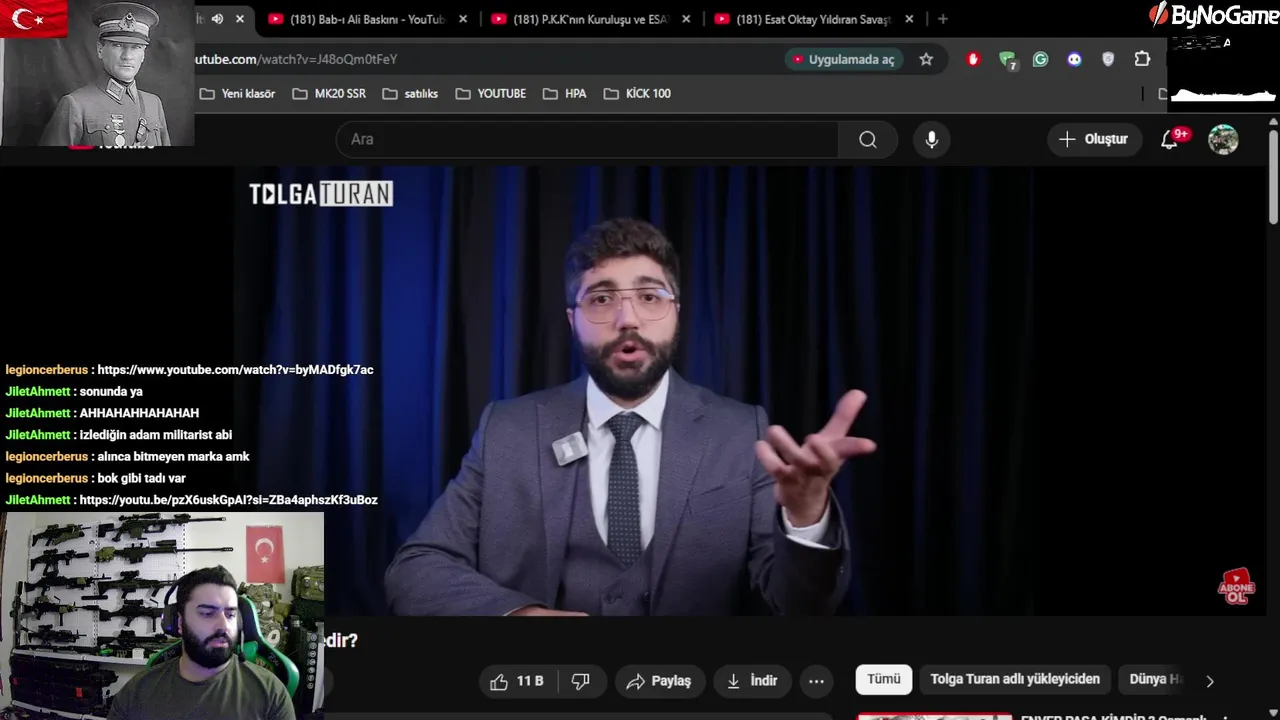Screen dimensions: 1280x720
Task: Click the browser address bar URL
Action: [296, 59]
